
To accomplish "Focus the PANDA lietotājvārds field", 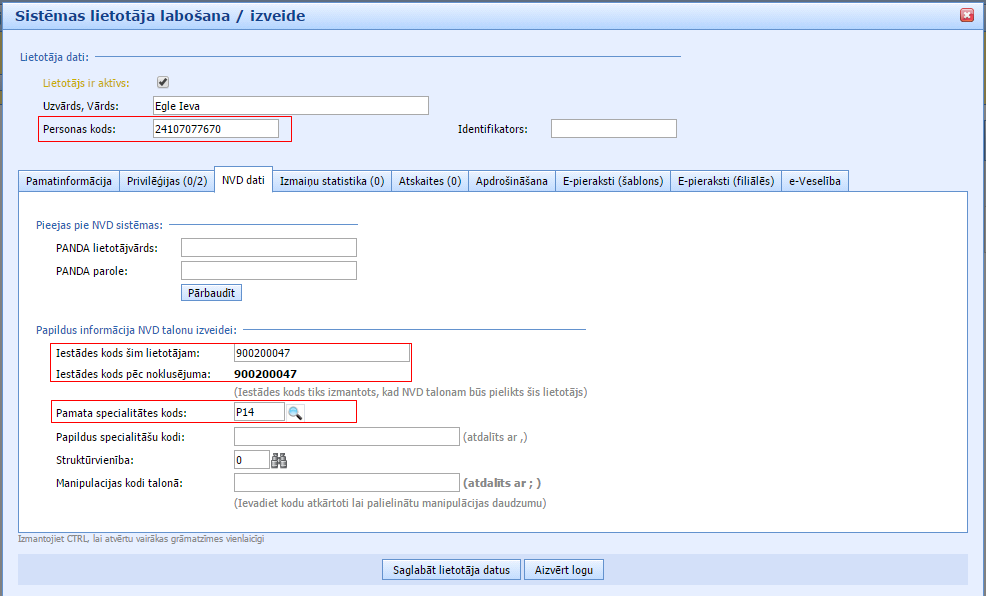I will coord(269,247).
